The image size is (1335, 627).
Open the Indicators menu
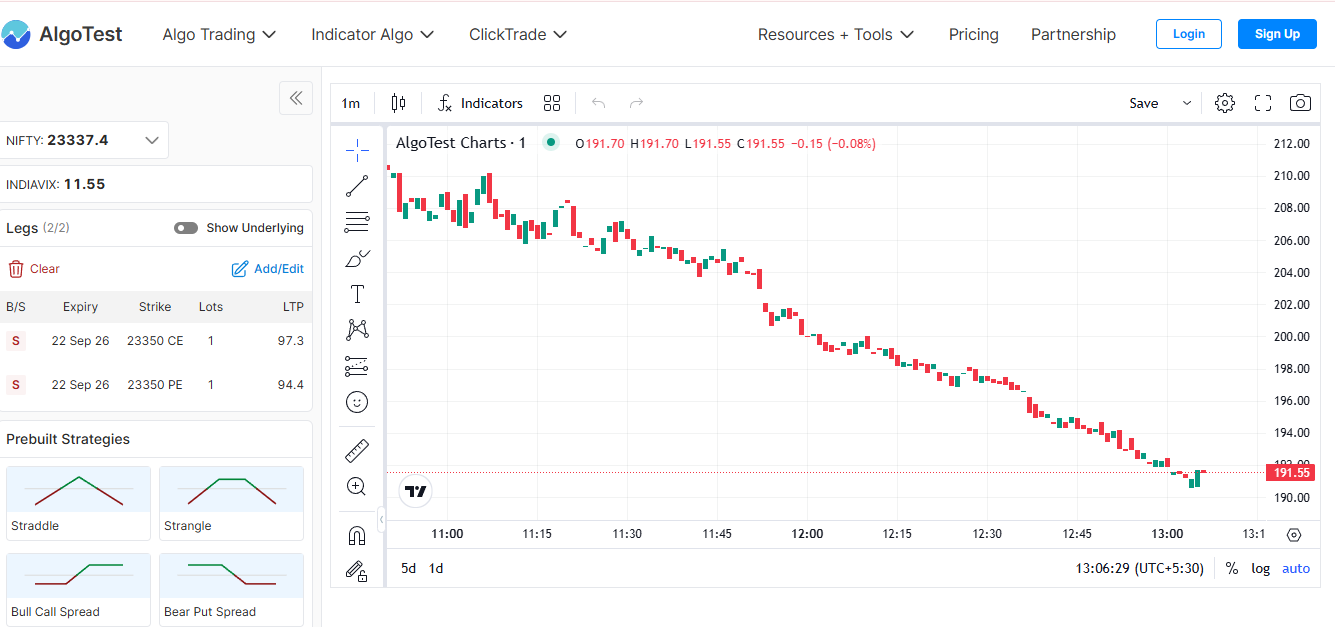tap(480, 103)
